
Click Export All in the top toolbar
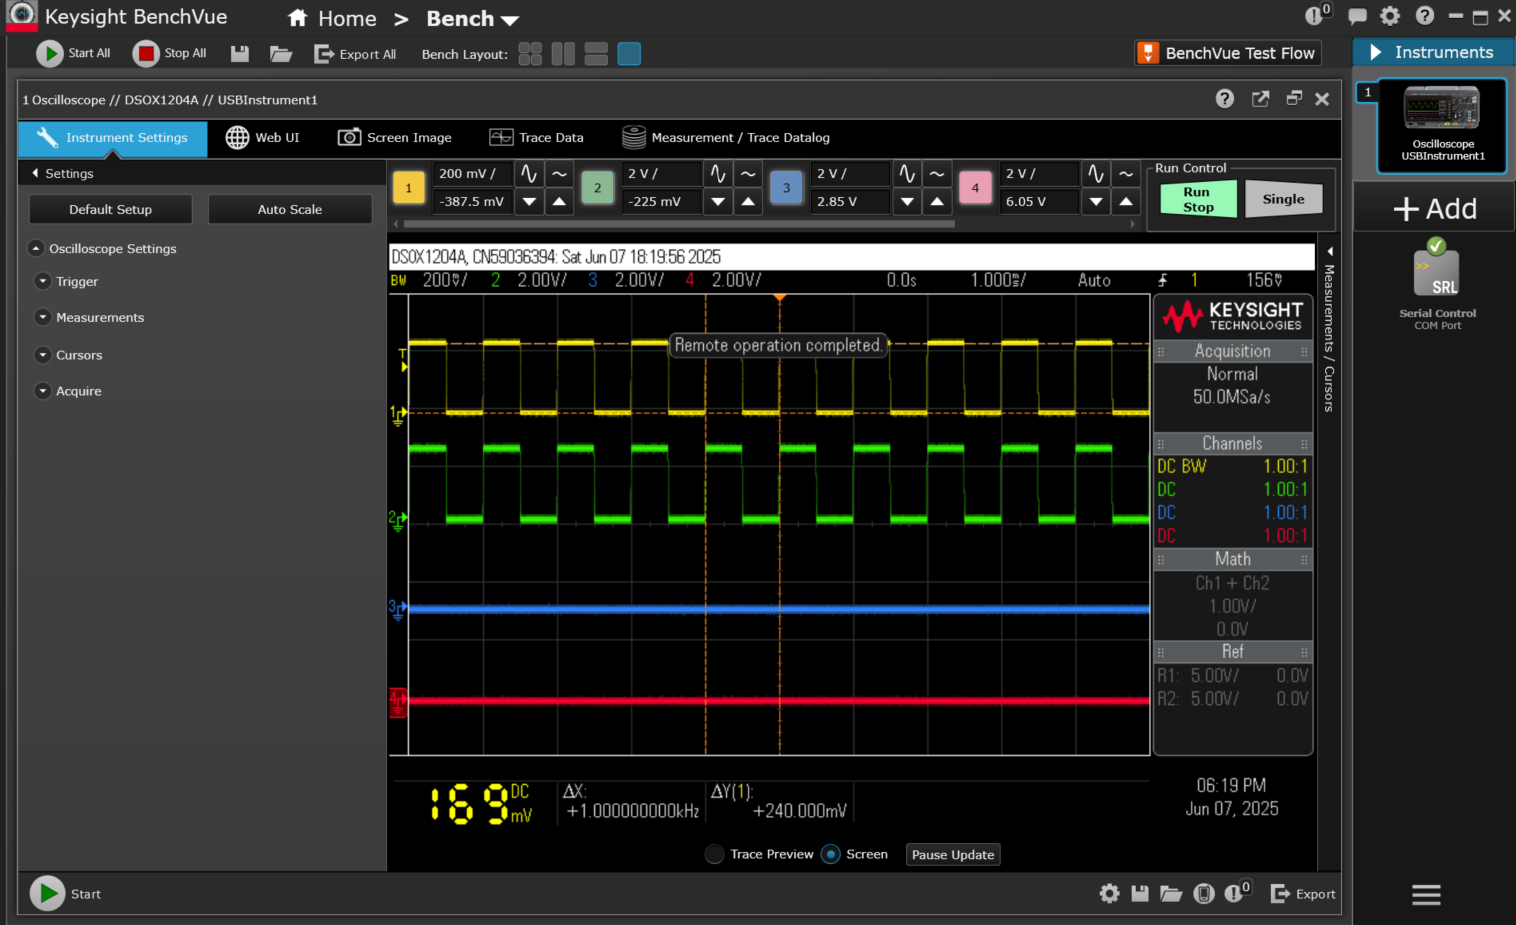coord(355,54)
